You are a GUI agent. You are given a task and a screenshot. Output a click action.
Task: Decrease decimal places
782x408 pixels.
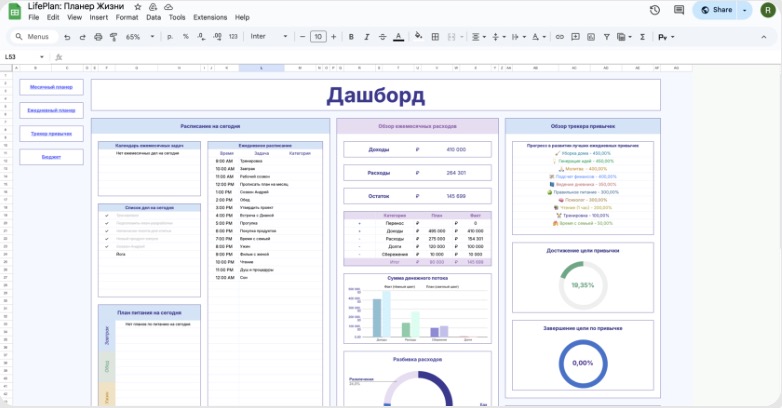pyautogui.click(x=201, y=37)
